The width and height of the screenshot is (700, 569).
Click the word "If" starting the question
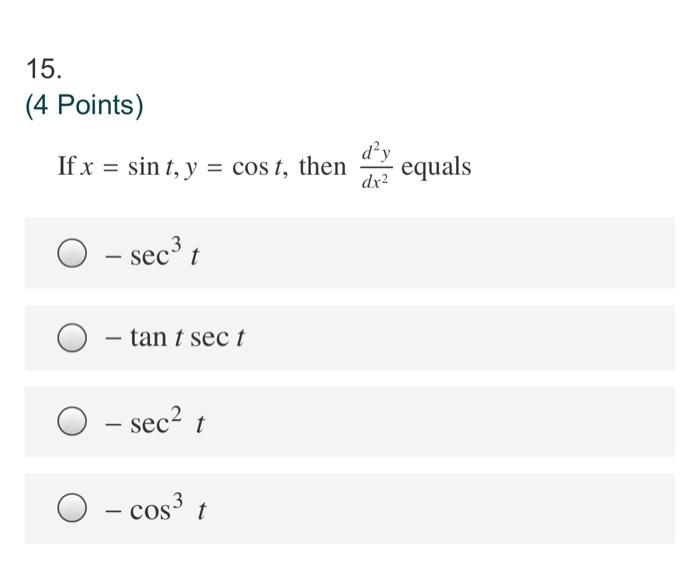point(67,166)
